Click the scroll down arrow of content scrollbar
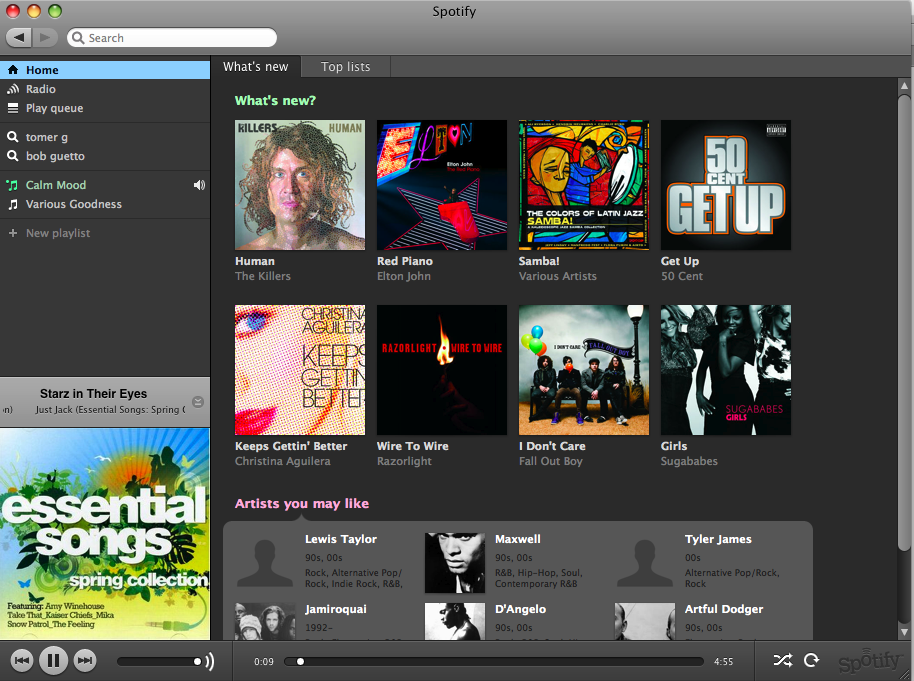914x681 pixels. (x=904, y=631)
